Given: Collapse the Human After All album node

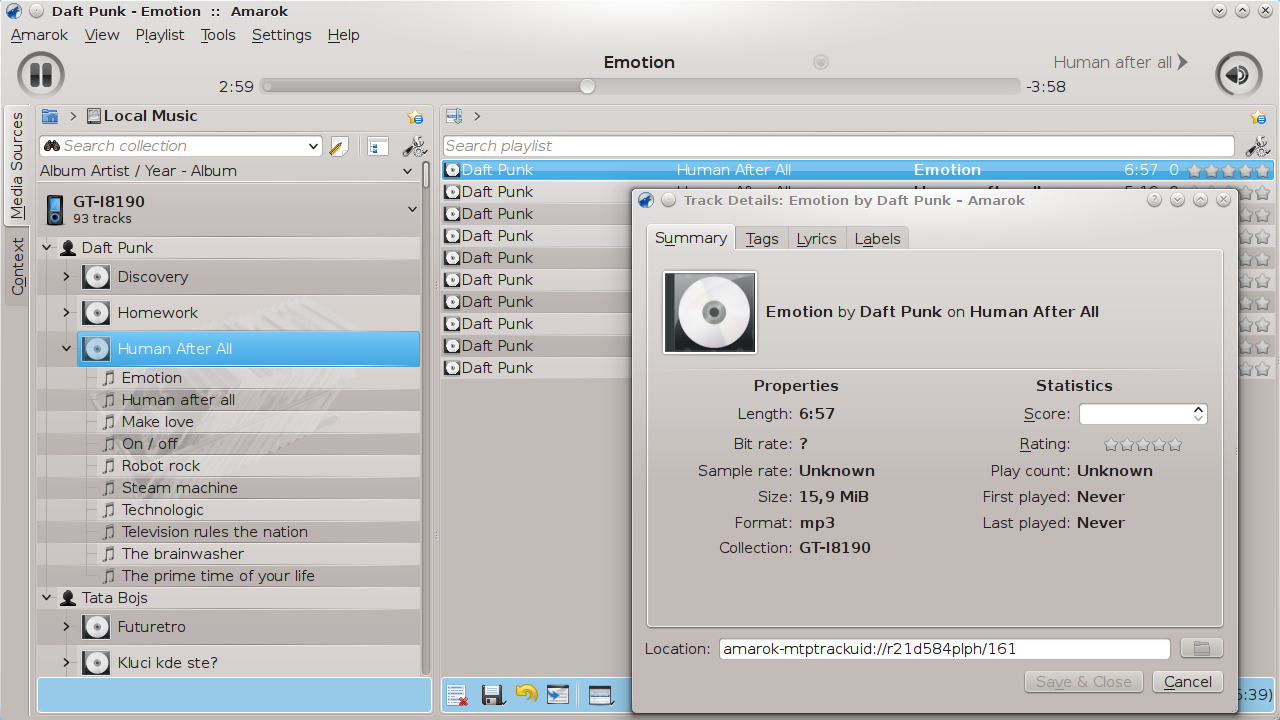Looking at the screenshot, I should pos(66,349).
